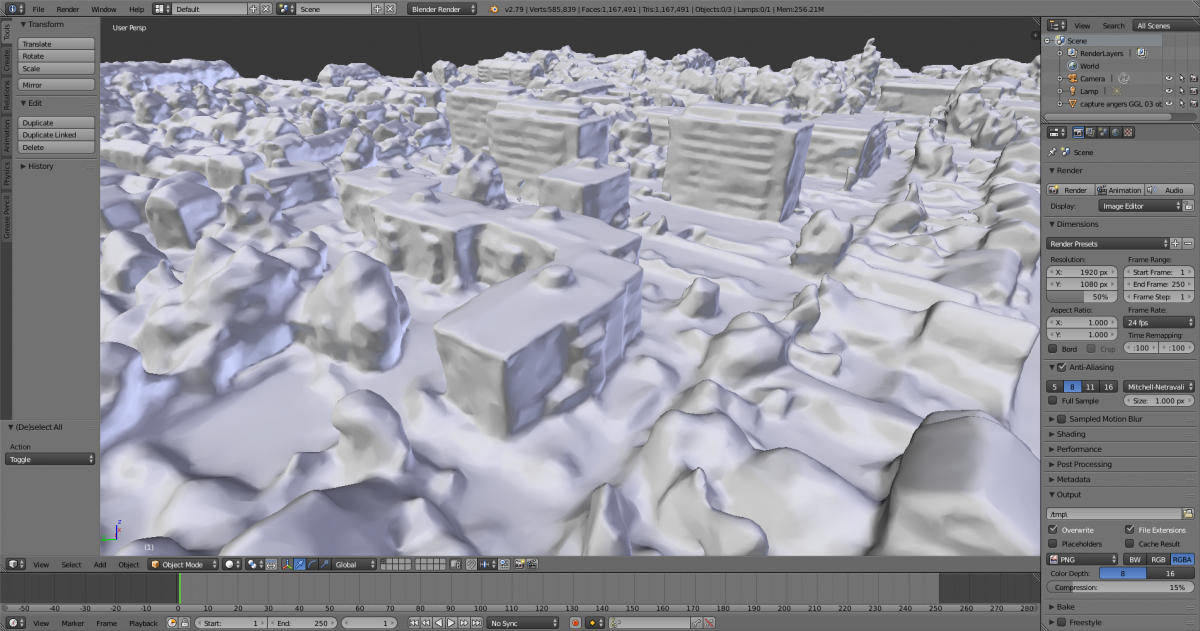The width and height of the screenshot is (1200, 631).
Task: Select the translate manipulator arrow icon
Action: 300,565
